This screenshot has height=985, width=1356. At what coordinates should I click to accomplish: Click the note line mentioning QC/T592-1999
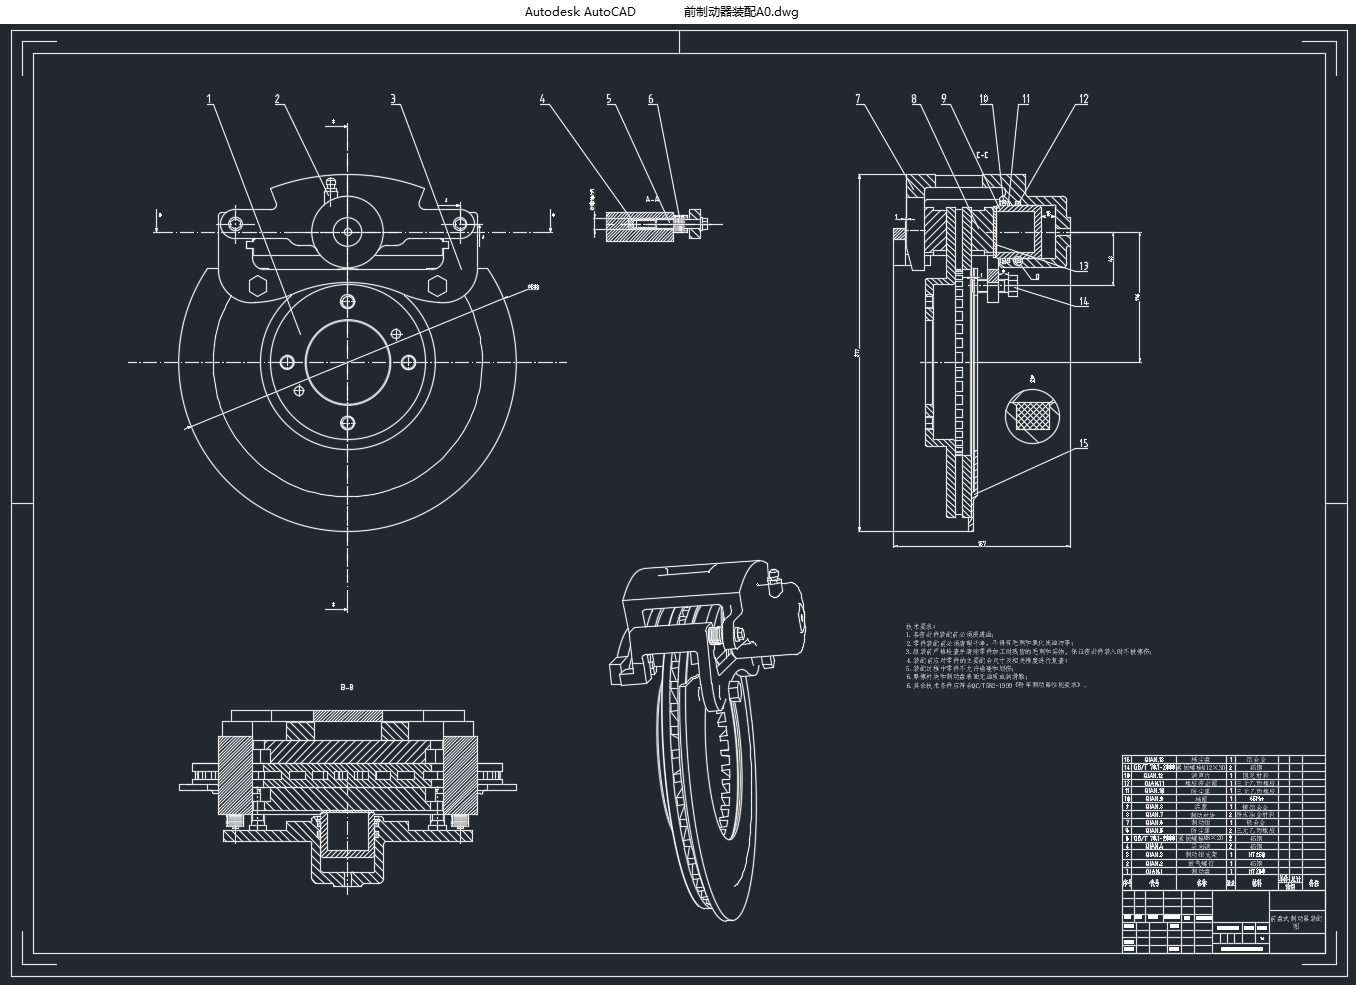click(x=997, y=685)
